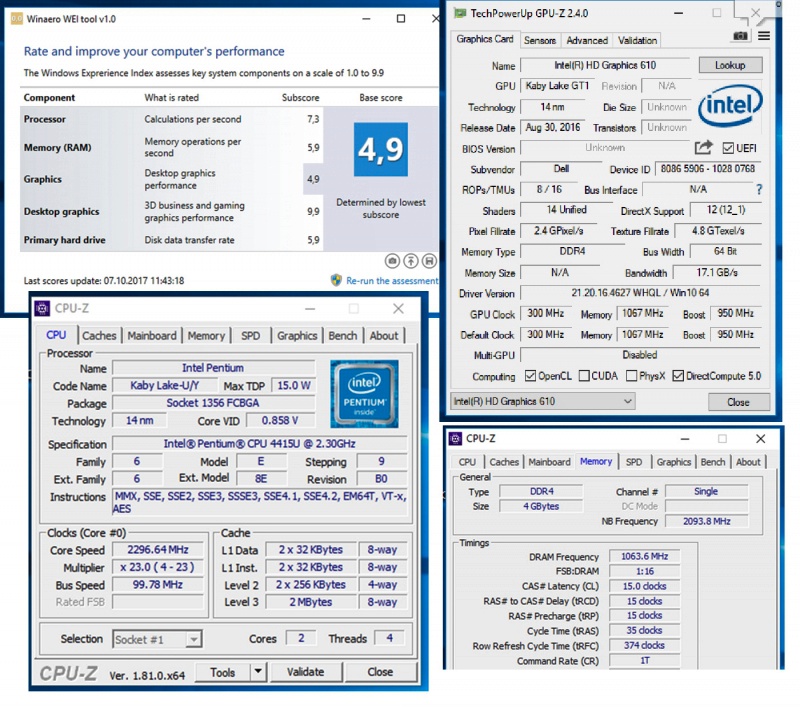Open SPD tab in the CPU-Z memory timings window
The height and width of the screenshot is (709, 800).
pyautogui.click(x=634, y=462)
